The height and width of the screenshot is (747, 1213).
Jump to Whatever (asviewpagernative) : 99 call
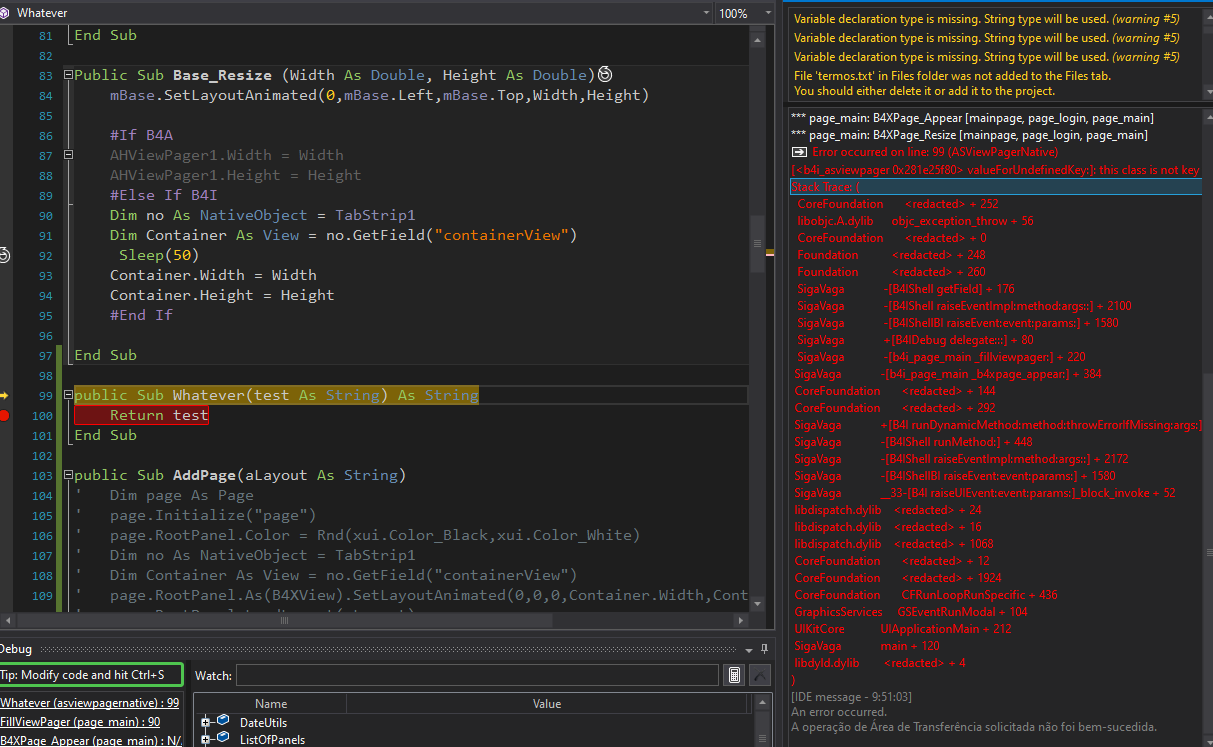90,703
